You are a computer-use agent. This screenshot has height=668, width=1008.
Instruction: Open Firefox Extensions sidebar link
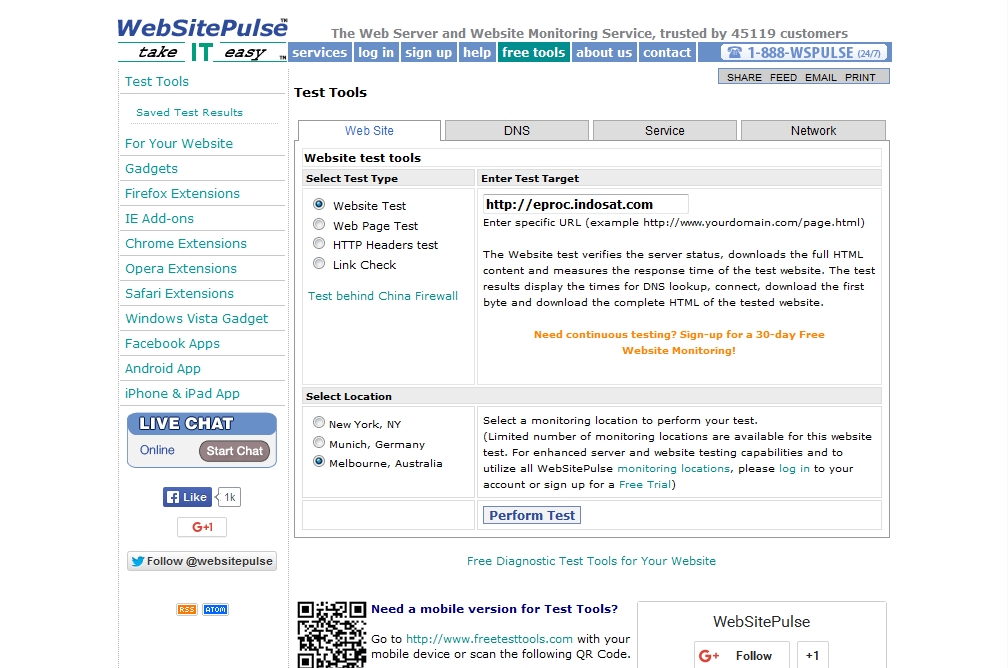click(x=182, y=194)
